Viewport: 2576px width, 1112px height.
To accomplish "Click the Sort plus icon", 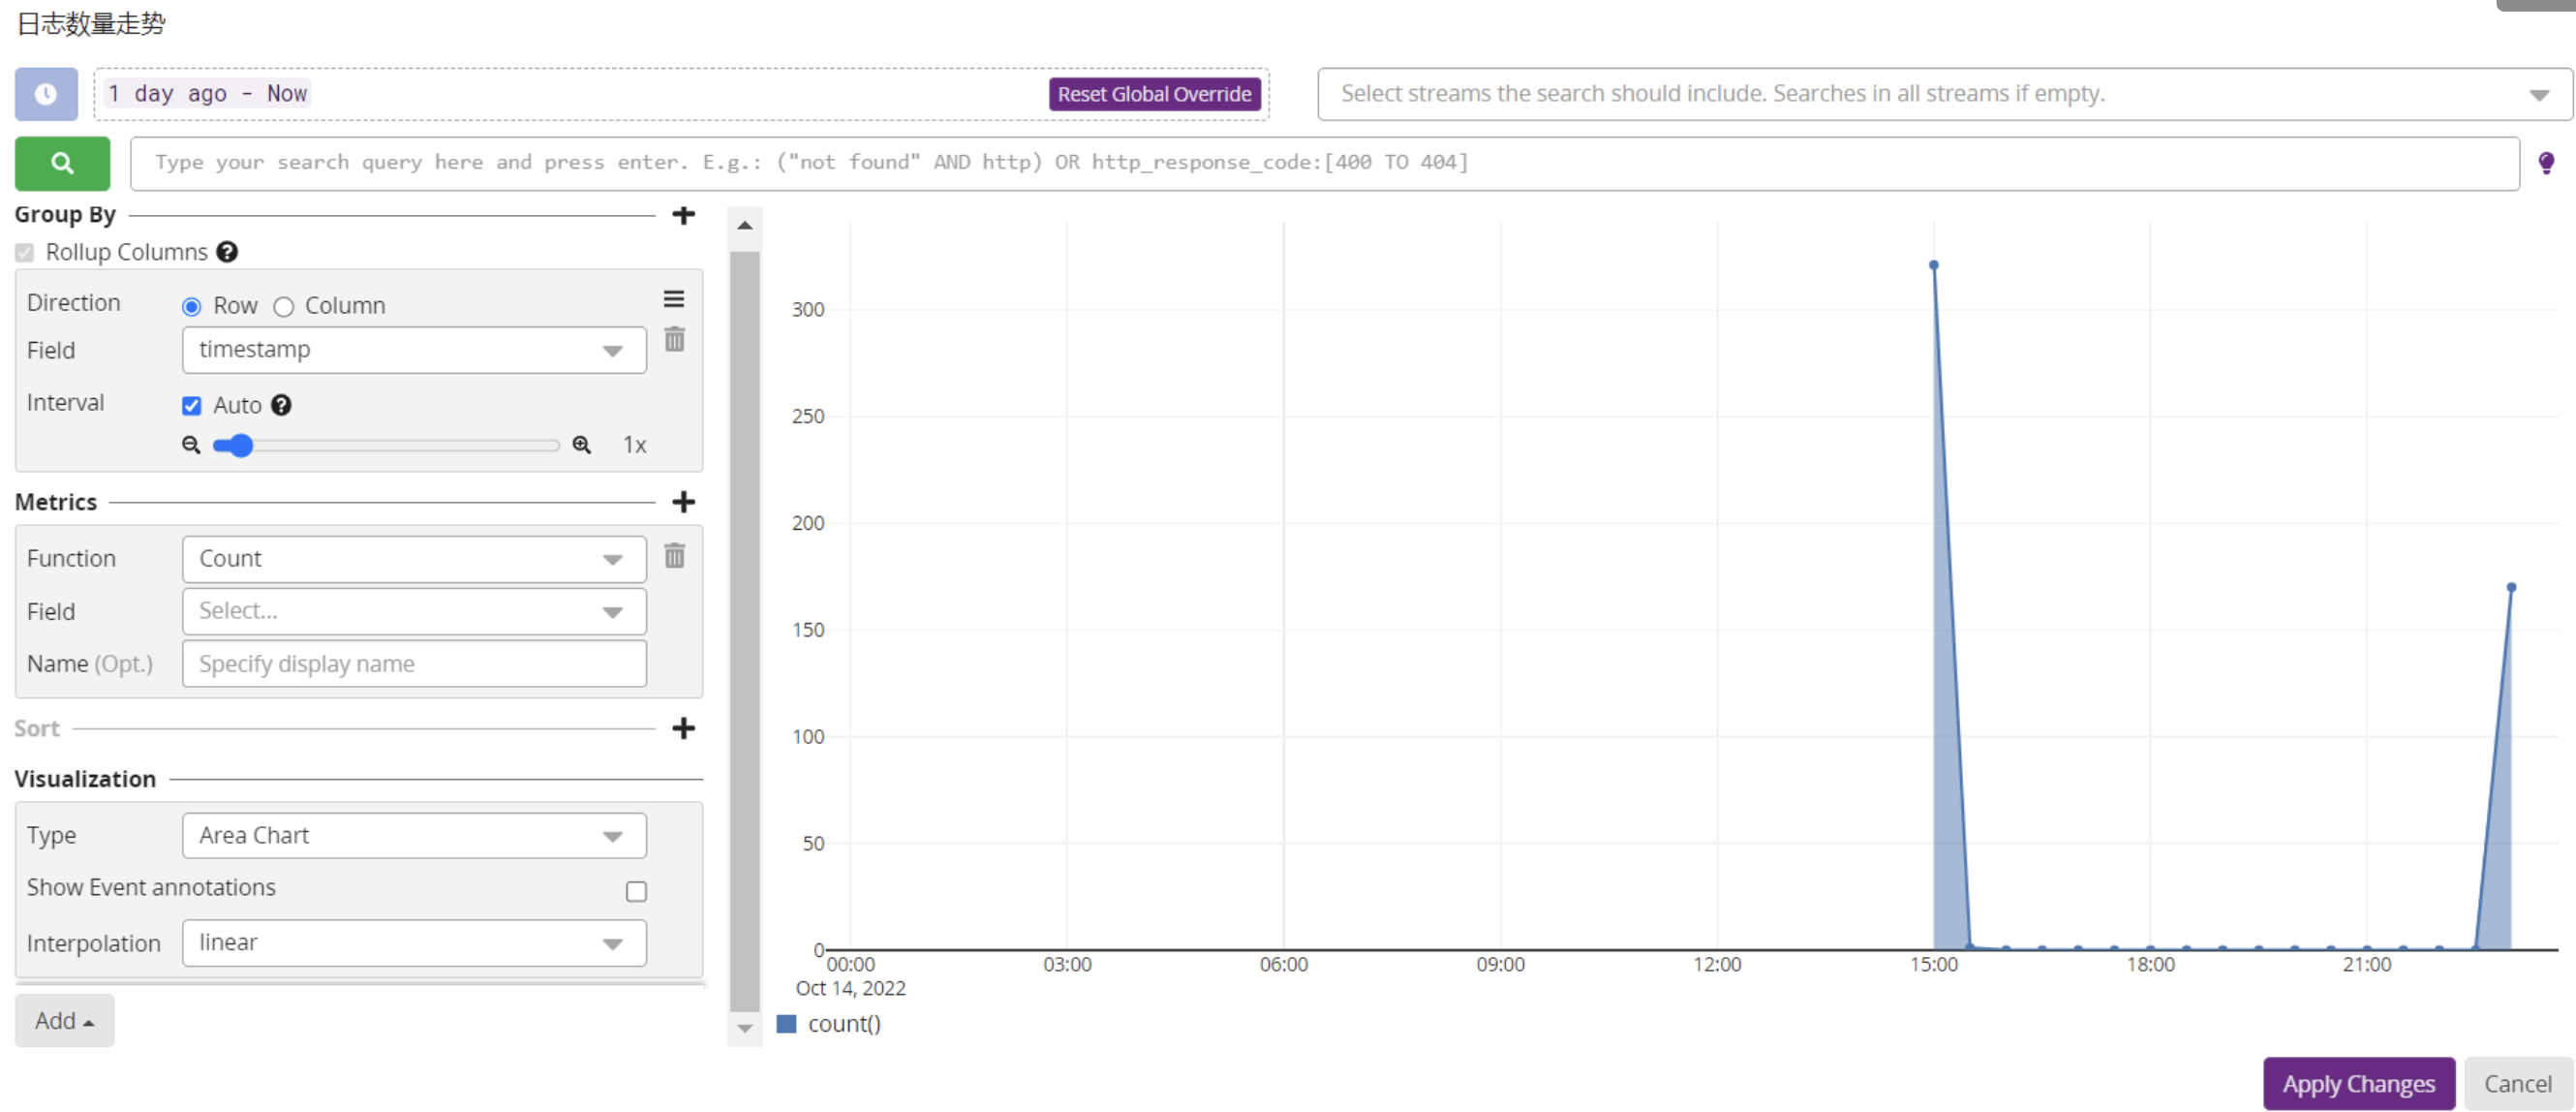I will pos(683,728).
